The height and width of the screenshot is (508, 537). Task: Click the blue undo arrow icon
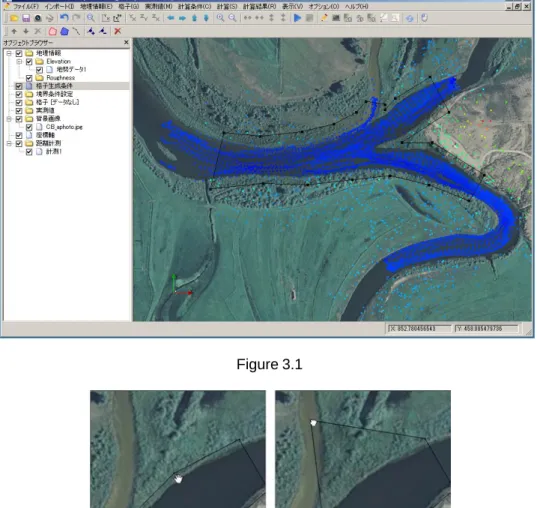coord(64,18)
